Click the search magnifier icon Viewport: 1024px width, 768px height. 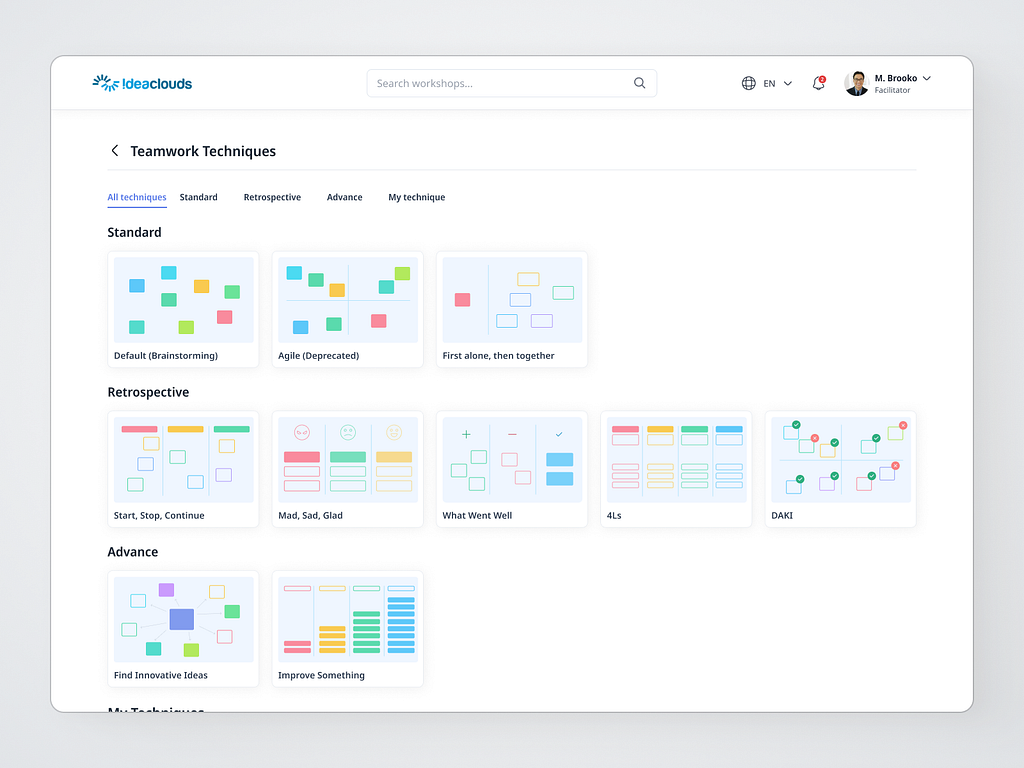(x=639, y=83)
